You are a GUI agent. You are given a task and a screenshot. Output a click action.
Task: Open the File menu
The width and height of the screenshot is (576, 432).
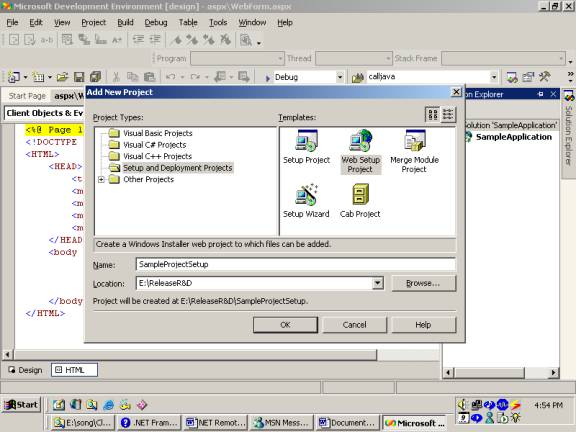click(12, 22)
